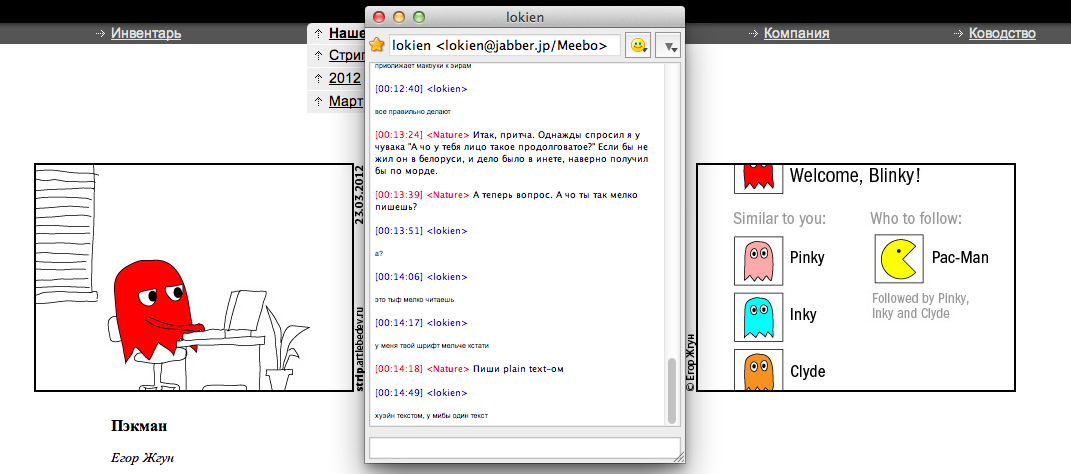Click the up arrow beside 2012
Viewport: 1071px width, 474px height.
tap(318, 79)
